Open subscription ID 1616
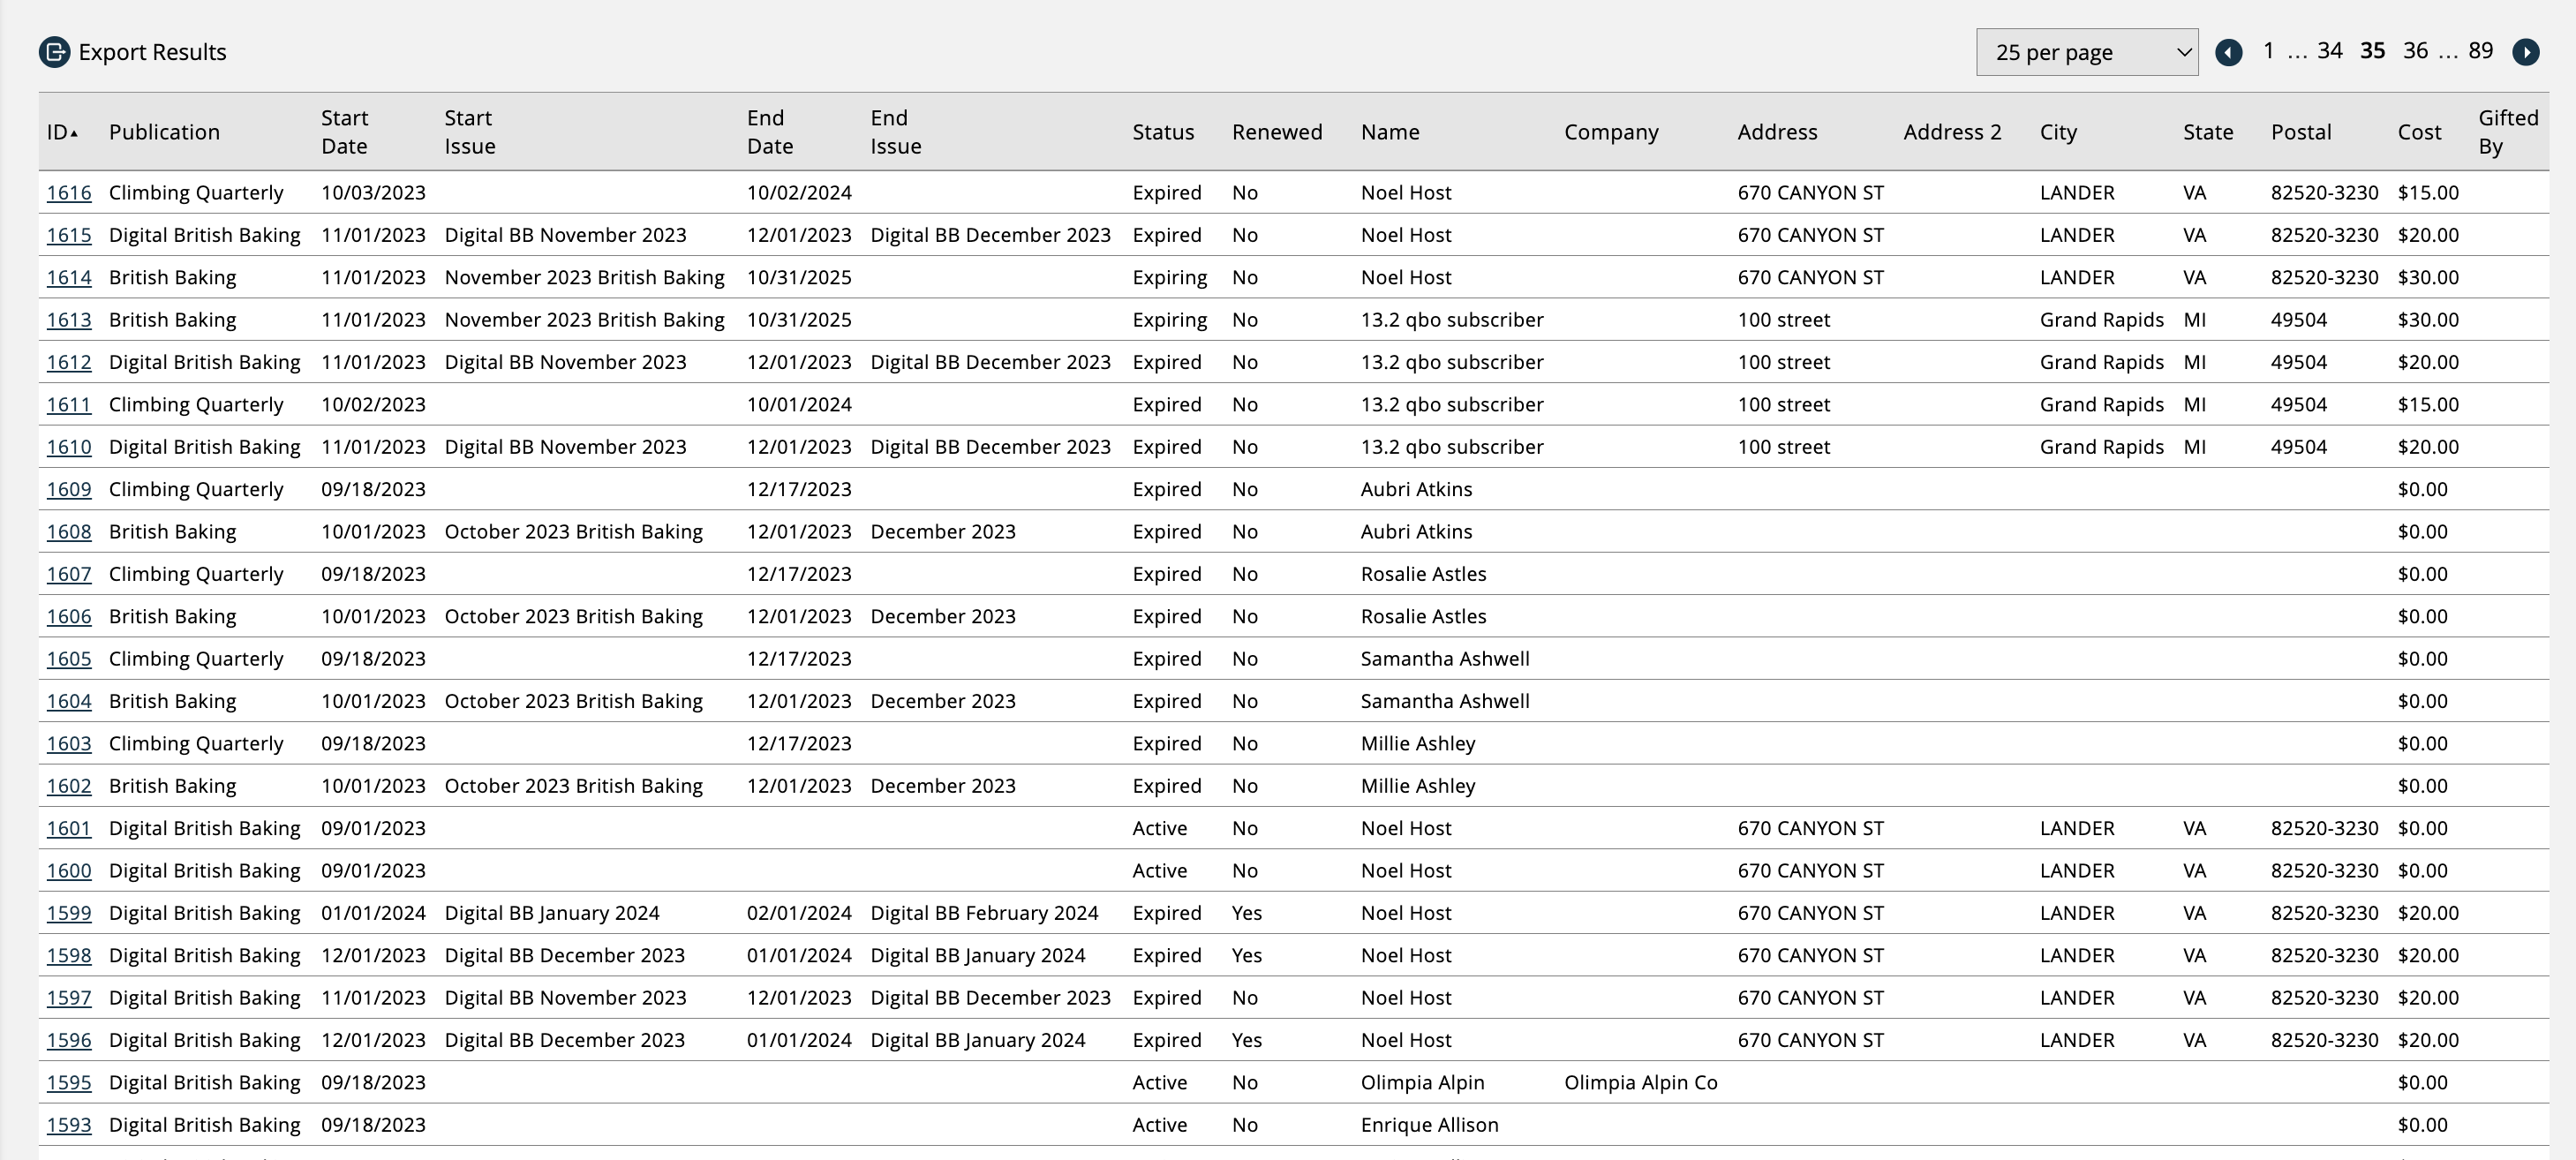This screenshot has width=2576, height=1160. pyautogui.click(x=69, y=193)
